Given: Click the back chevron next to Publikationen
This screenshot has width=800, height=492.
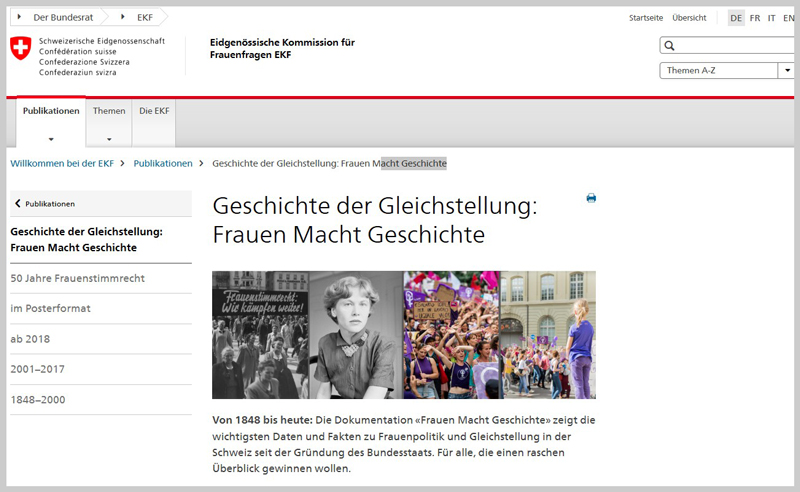Looking at the screenshot, I should [x=18, y=204].
